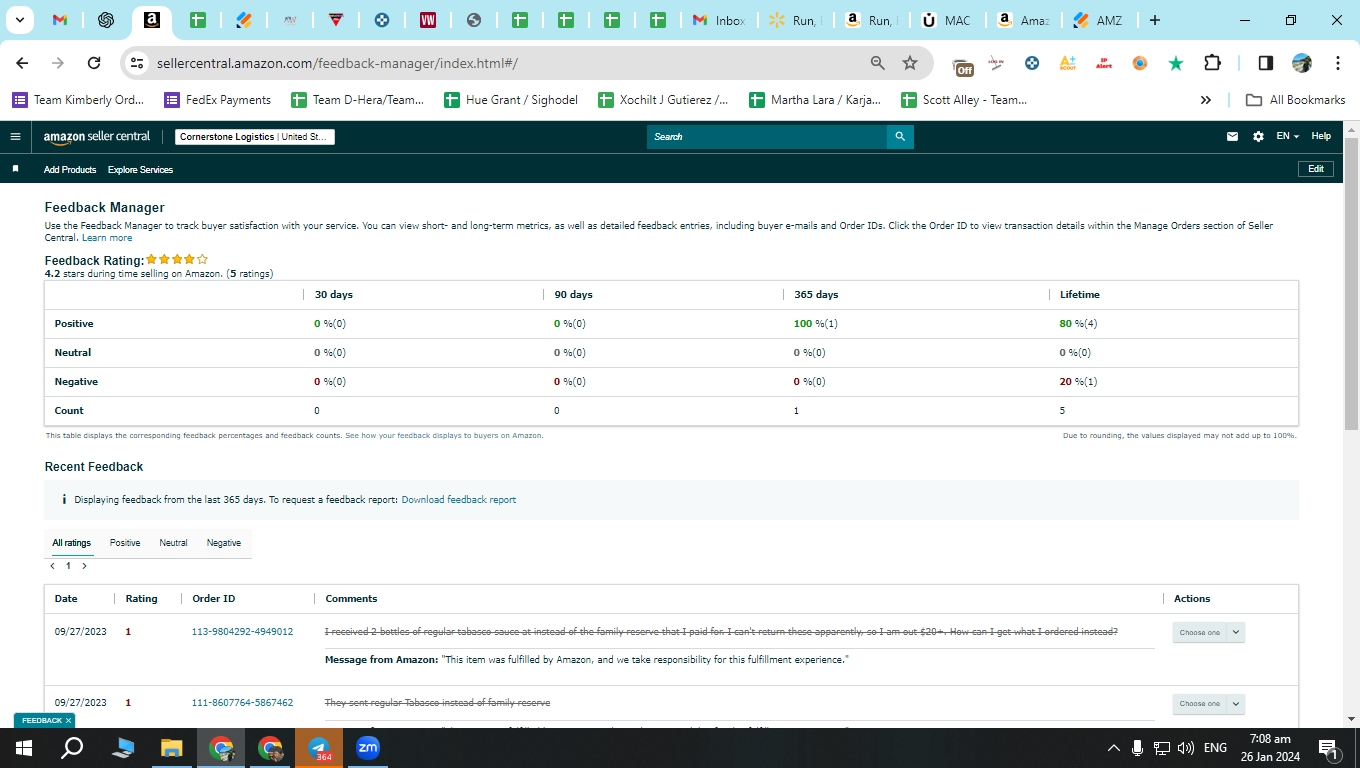Close the FEEDBACK widget with its X
The height and width of the screenshot is (768, 1360).
click(68, 720)
